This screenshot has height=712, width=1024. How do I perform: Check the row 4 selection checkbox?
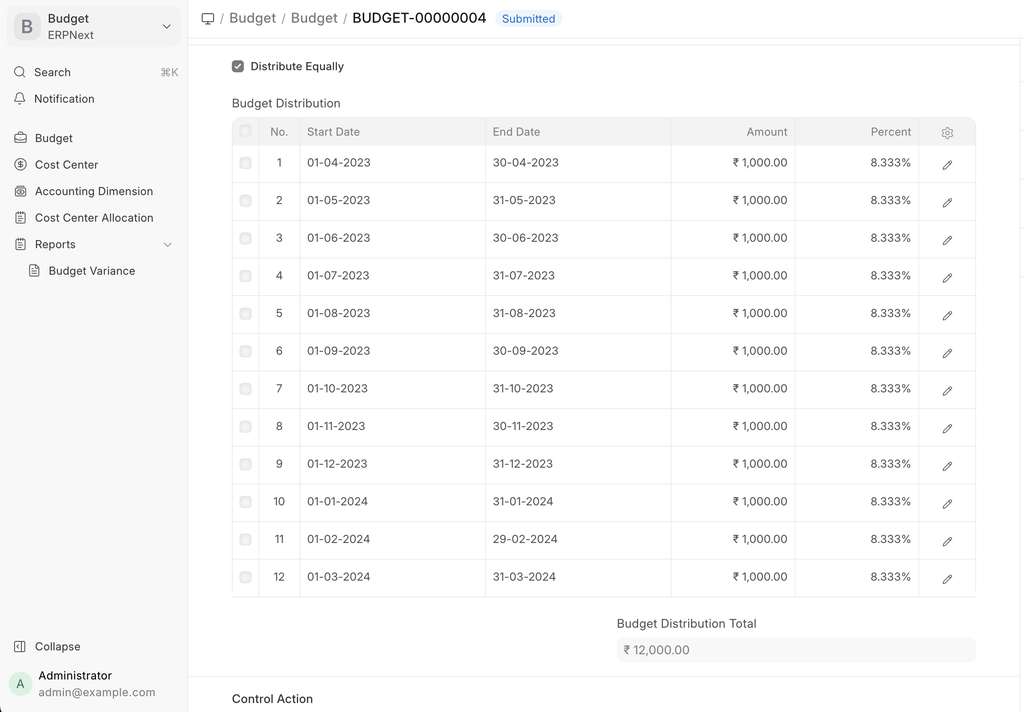[246, 276]
